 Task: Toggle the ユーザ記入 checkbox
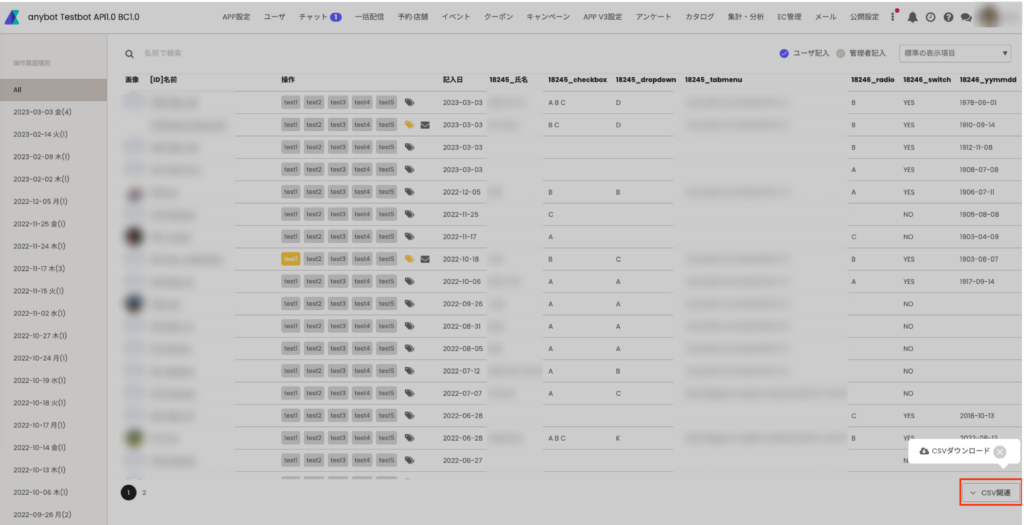tap(784, 53)
